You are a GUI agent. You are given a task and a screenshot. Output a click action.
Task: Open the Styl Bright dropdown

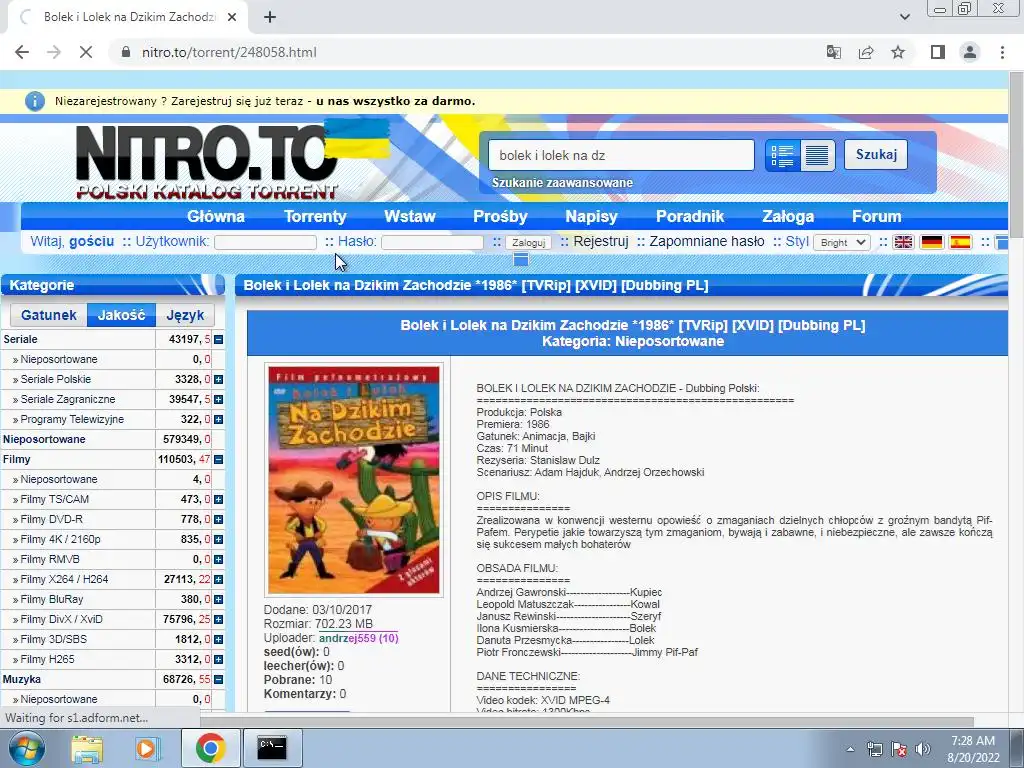click(842, 242)
